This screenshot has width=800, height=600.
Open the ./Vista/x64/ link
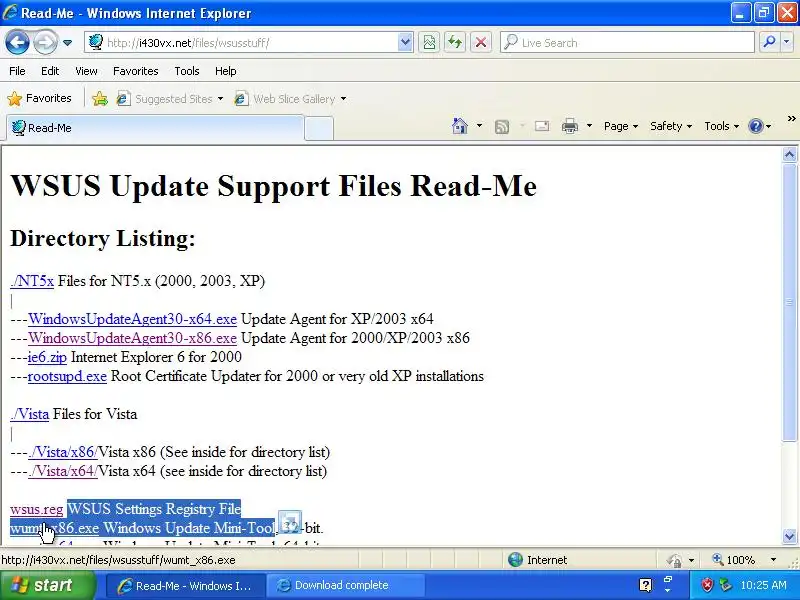pyautogui.click(x=63, y=471)
